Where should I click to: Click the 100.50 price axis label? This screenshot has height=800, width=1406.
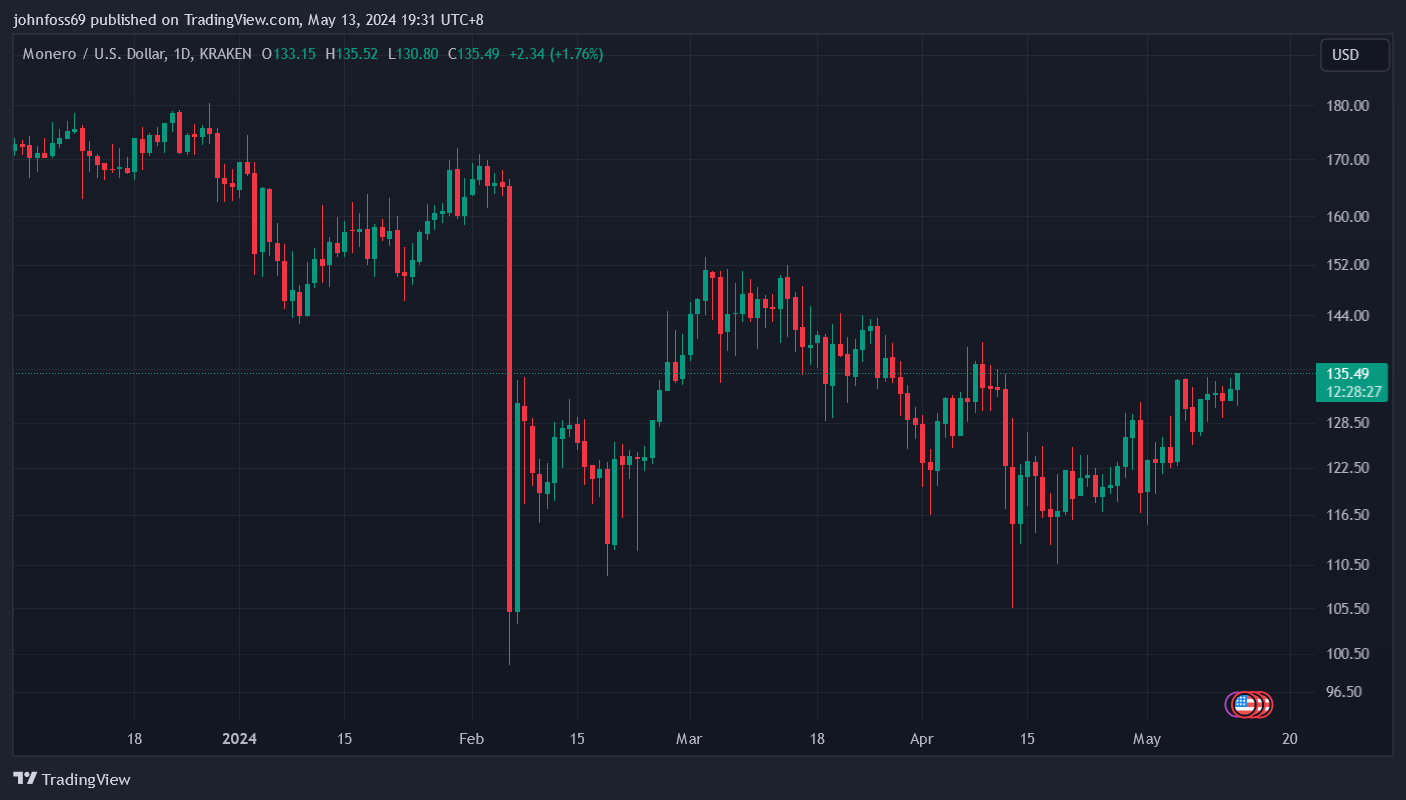pyautogui.click(x=1347, y=654)
